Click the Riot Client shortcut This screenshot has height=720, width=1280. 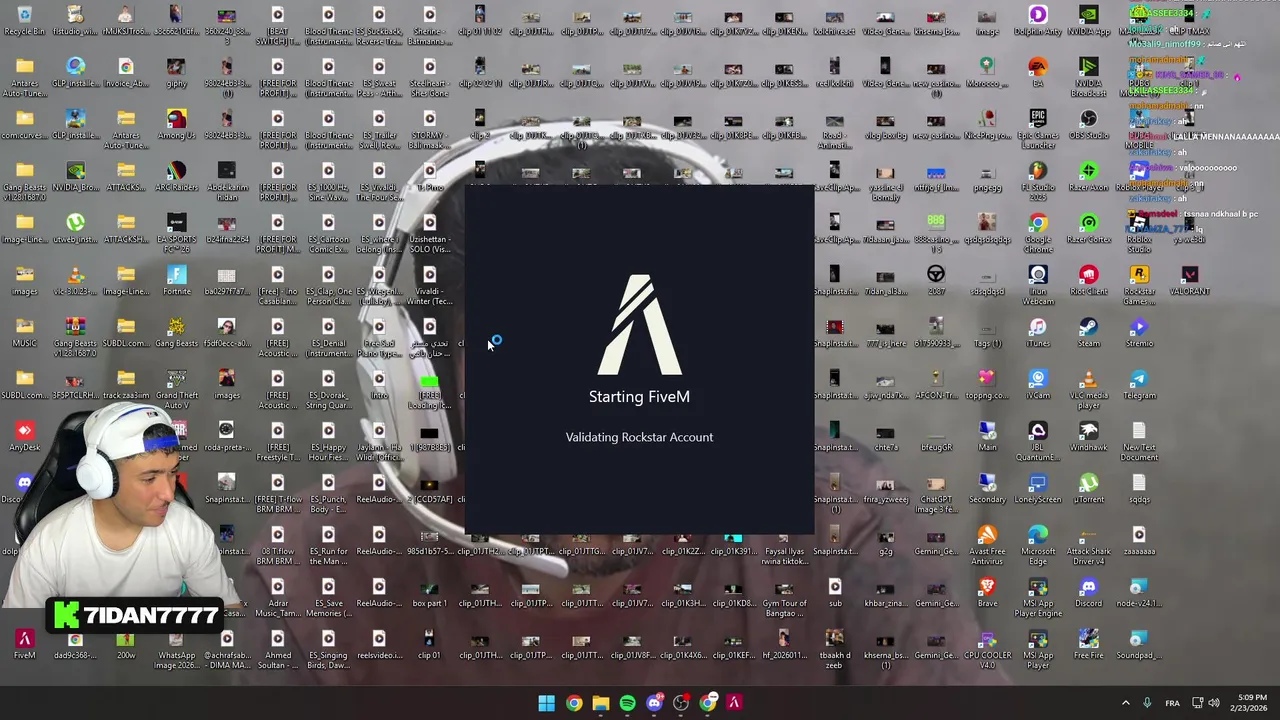[1088, 280]
